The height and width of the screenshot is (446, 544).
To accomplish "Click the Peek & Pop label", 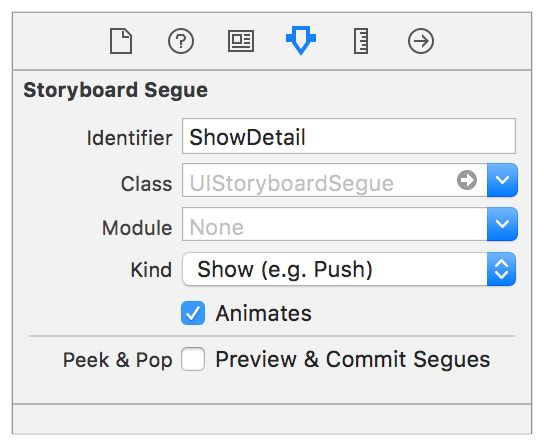I will (118, 360).
